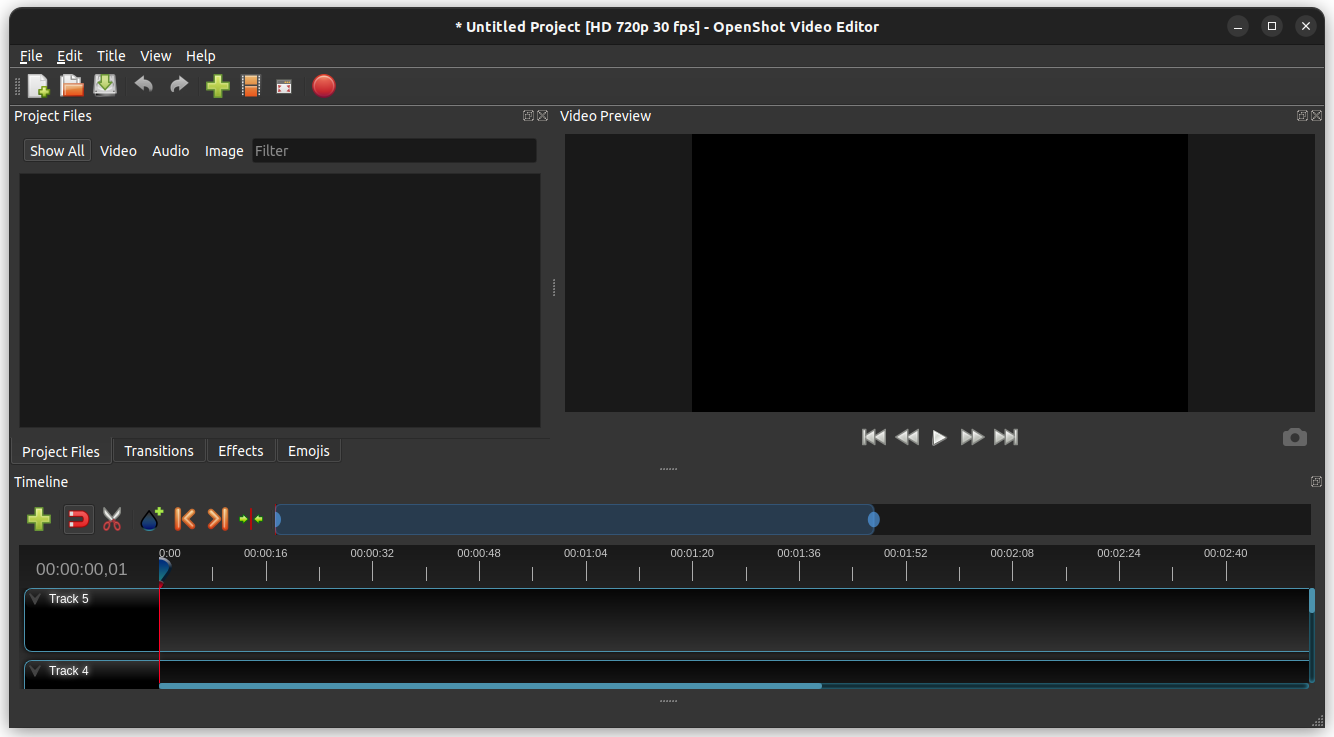Open the Title menu

point(111,56)
